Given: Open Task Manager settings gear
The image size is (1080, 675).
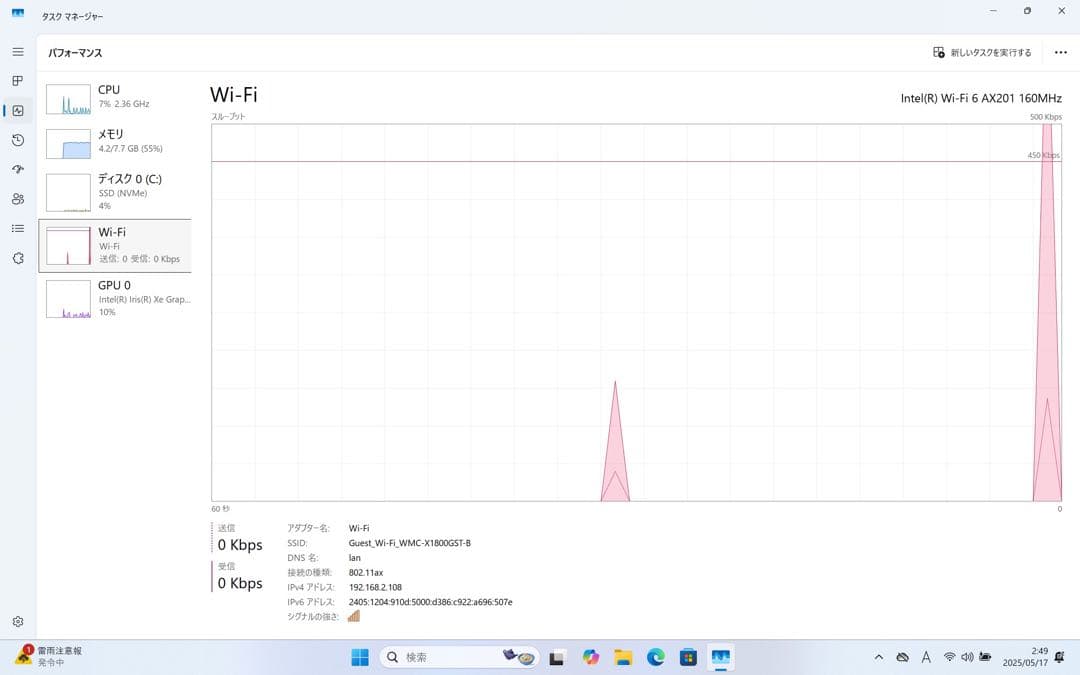Looking at the screenshot, I should point(18,621).
